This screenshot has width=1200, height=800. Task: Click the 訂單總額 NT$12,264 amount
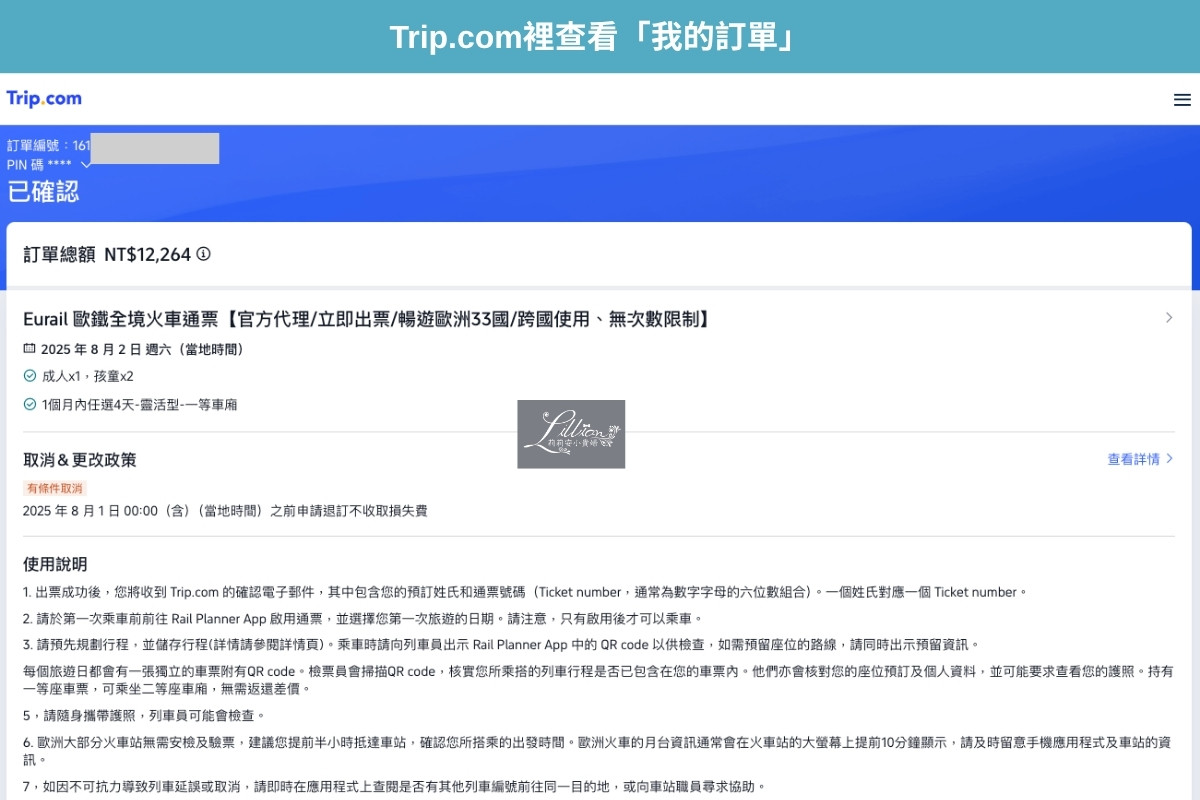107,254
